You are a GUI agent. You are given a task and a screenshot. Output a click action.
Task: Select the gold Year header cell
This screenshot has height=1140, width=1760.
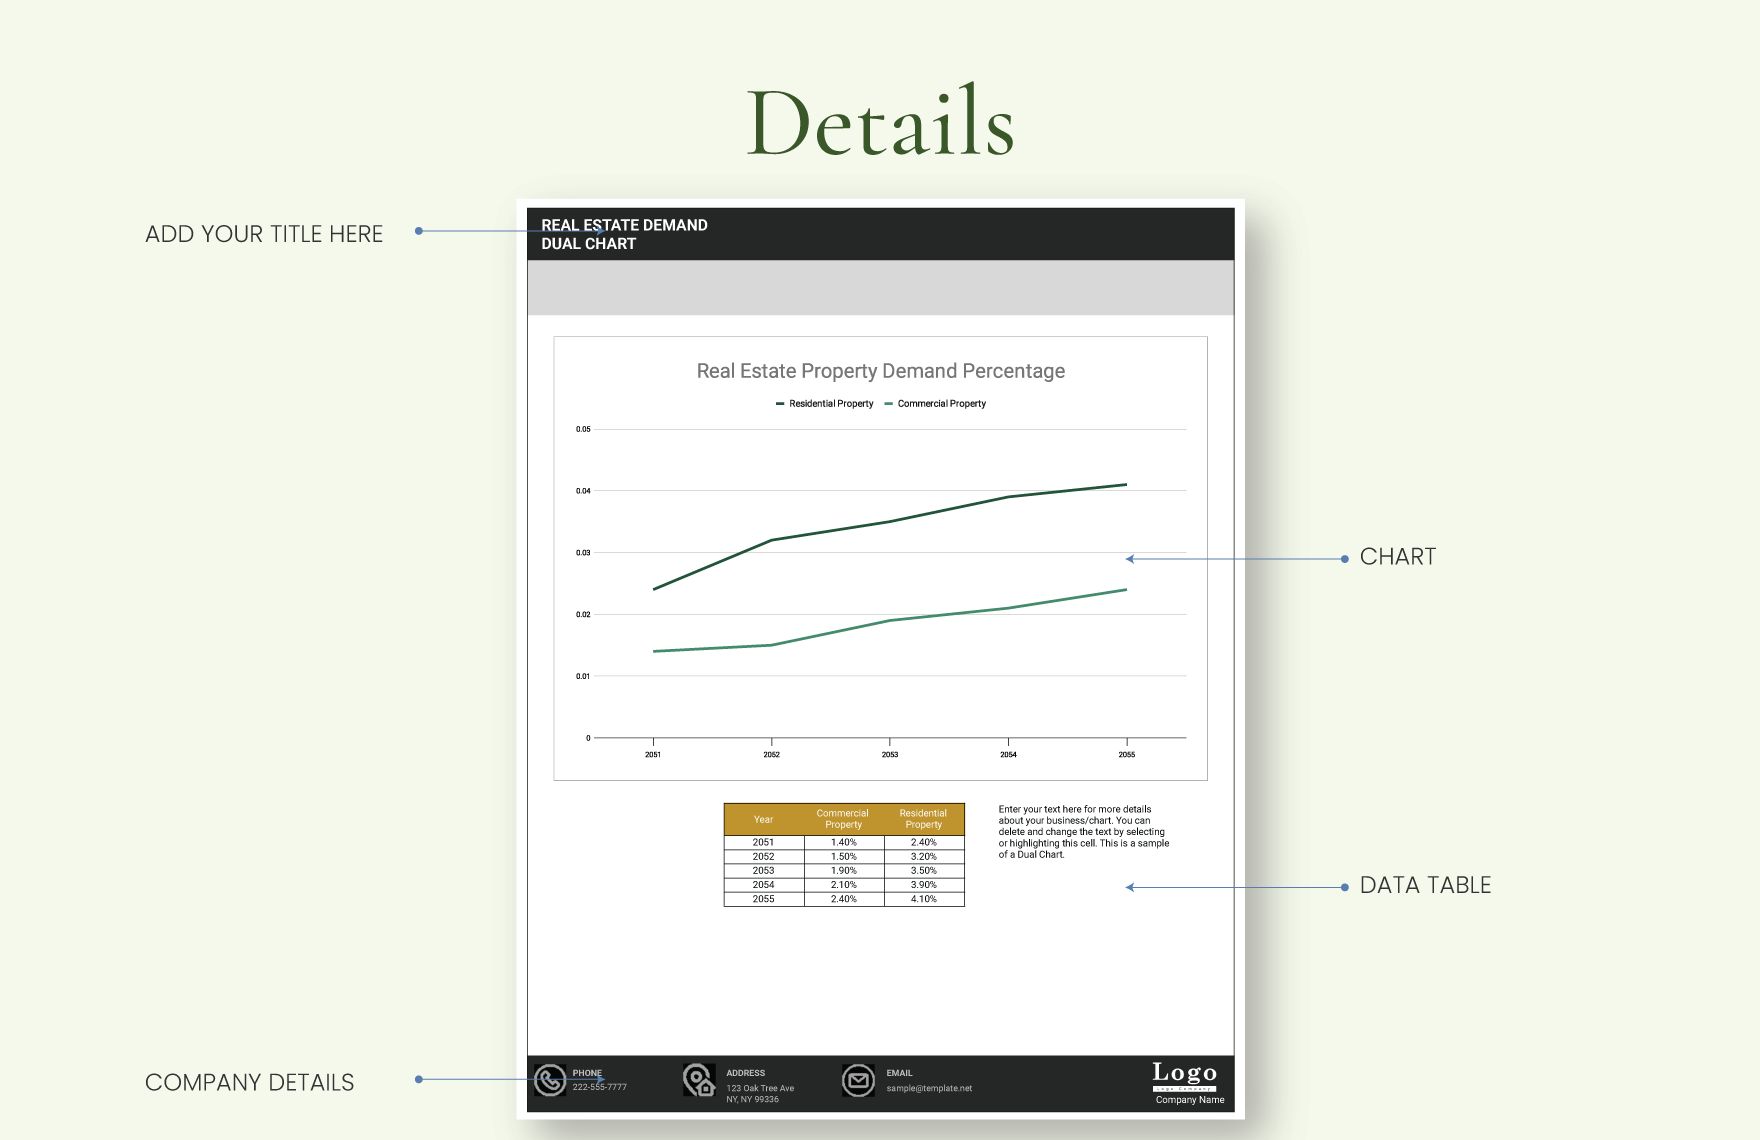(763, 819)
